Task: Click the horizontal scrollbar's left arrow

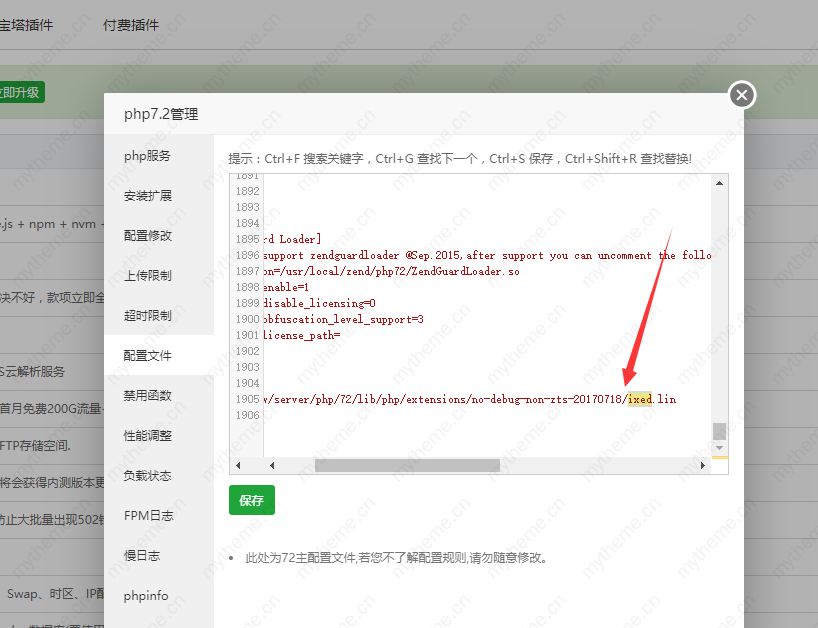Action: pos(238,465)
